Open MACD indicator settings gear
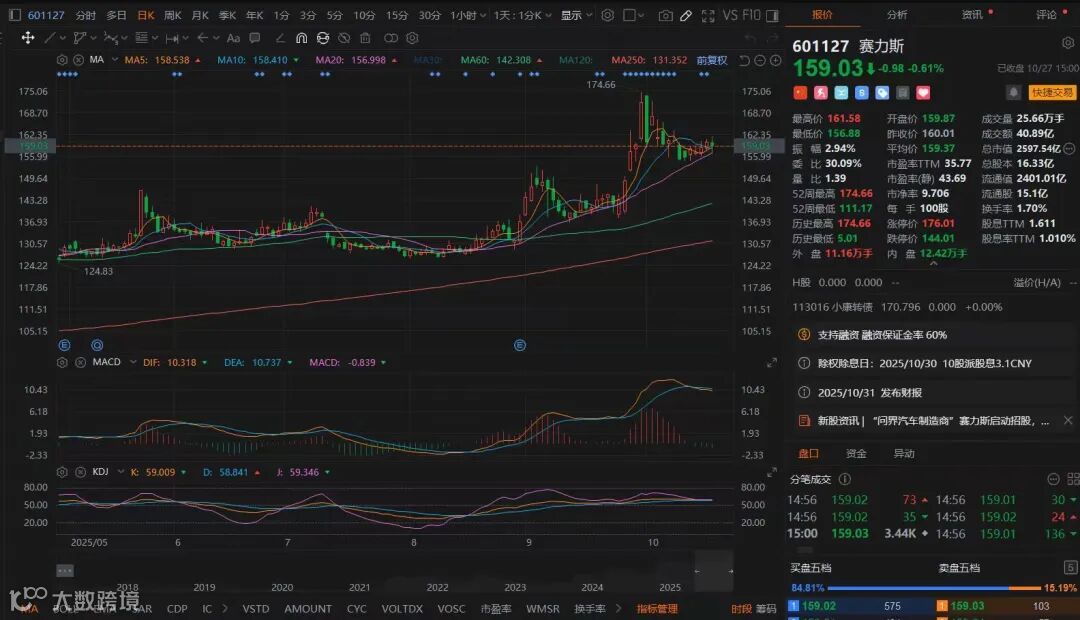The width and height of the screenshot is (1080, 620). pos(62,362)
